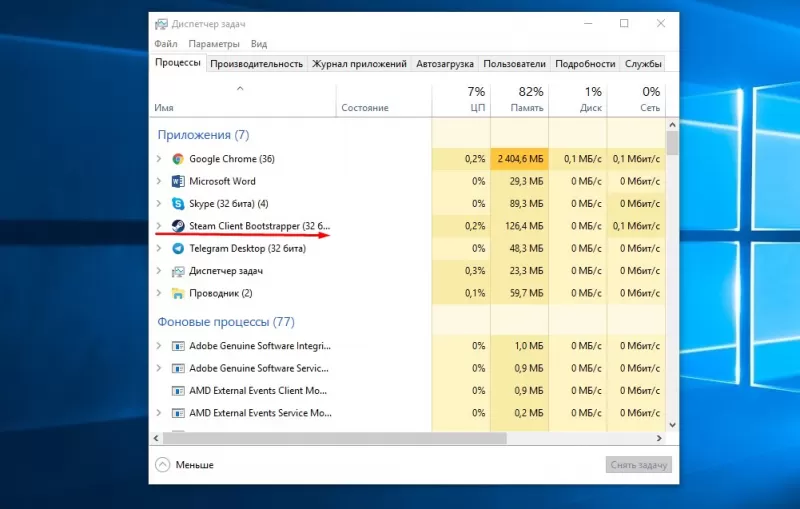Open the Вид menu
The height and width of the screenshot is (509, 800).
point(259,44)
